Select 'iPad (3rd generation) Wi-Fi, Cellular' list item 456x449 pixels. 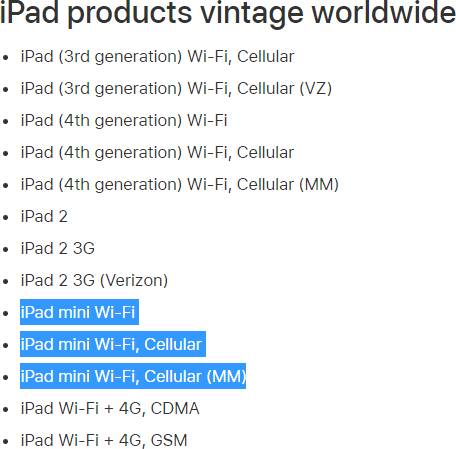click(x=157, y=56)
